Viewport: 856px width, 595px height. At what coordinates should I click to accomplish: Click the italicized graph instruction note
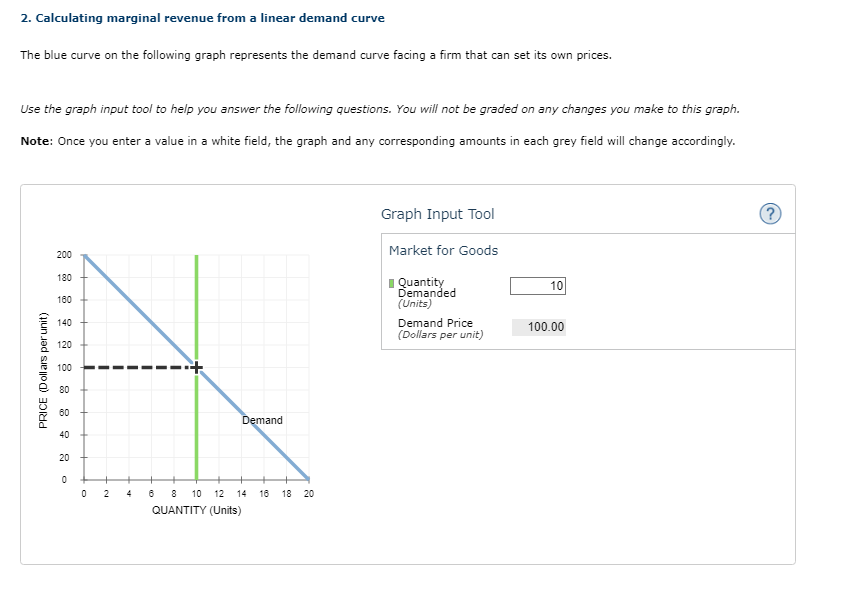click(380, 109)
